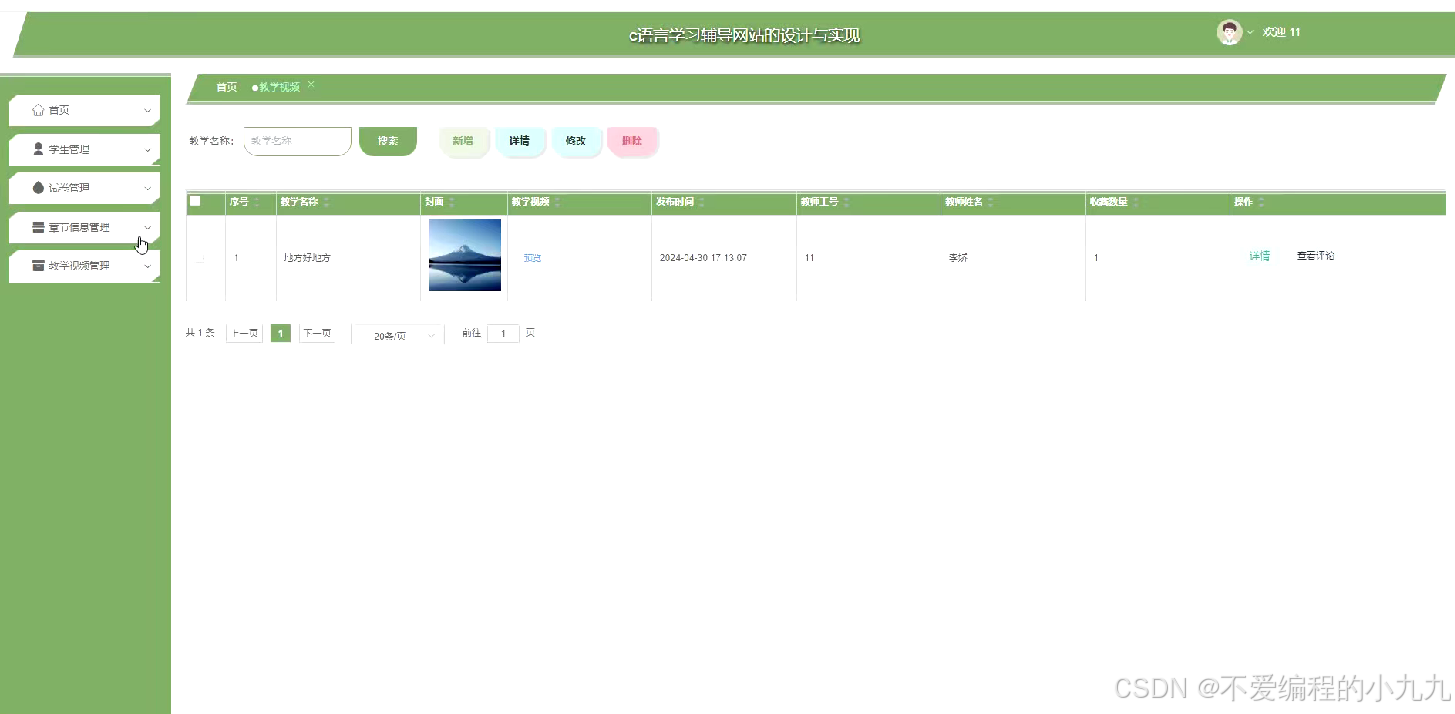
Task: Click the 查看评论 link in row 1
Action: click(1316, 256)
